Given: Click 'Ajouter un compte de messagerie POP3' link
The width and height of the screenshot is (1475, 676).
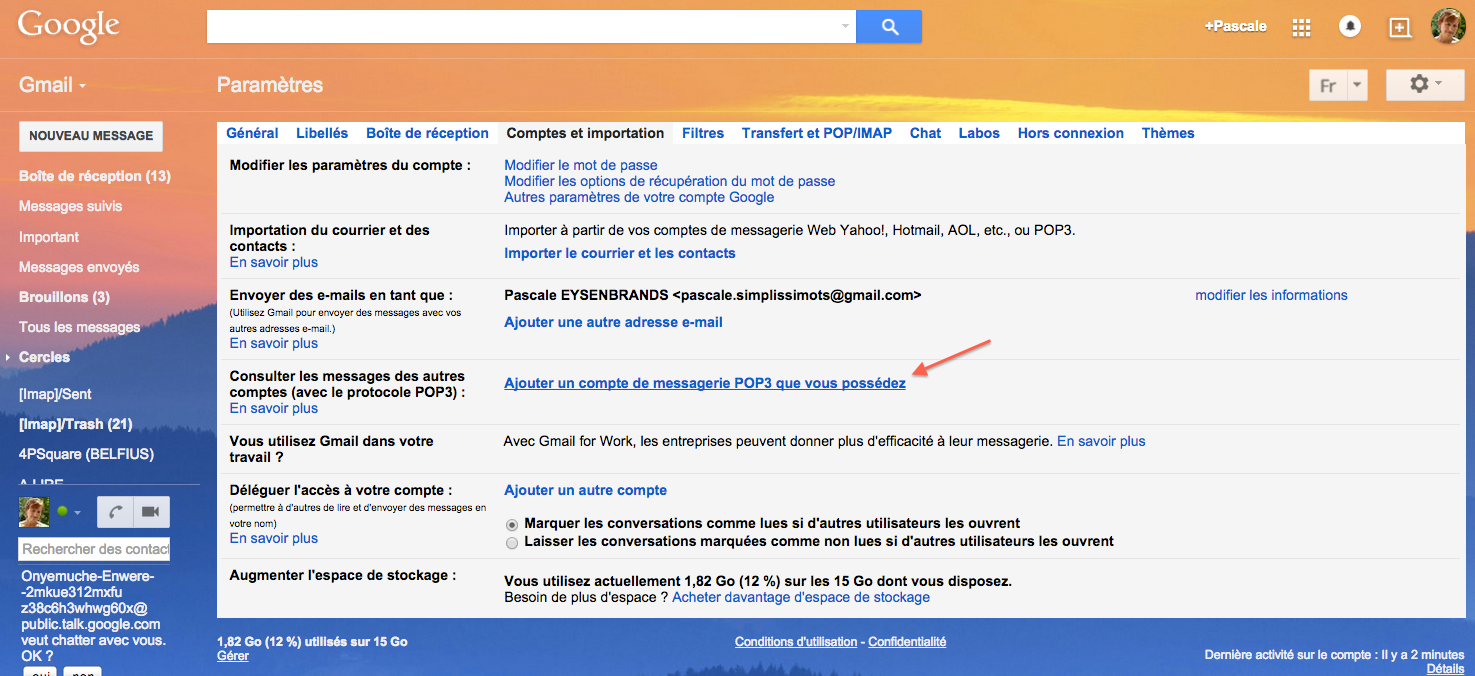Looking at the screenshot, I should point(704,382).
